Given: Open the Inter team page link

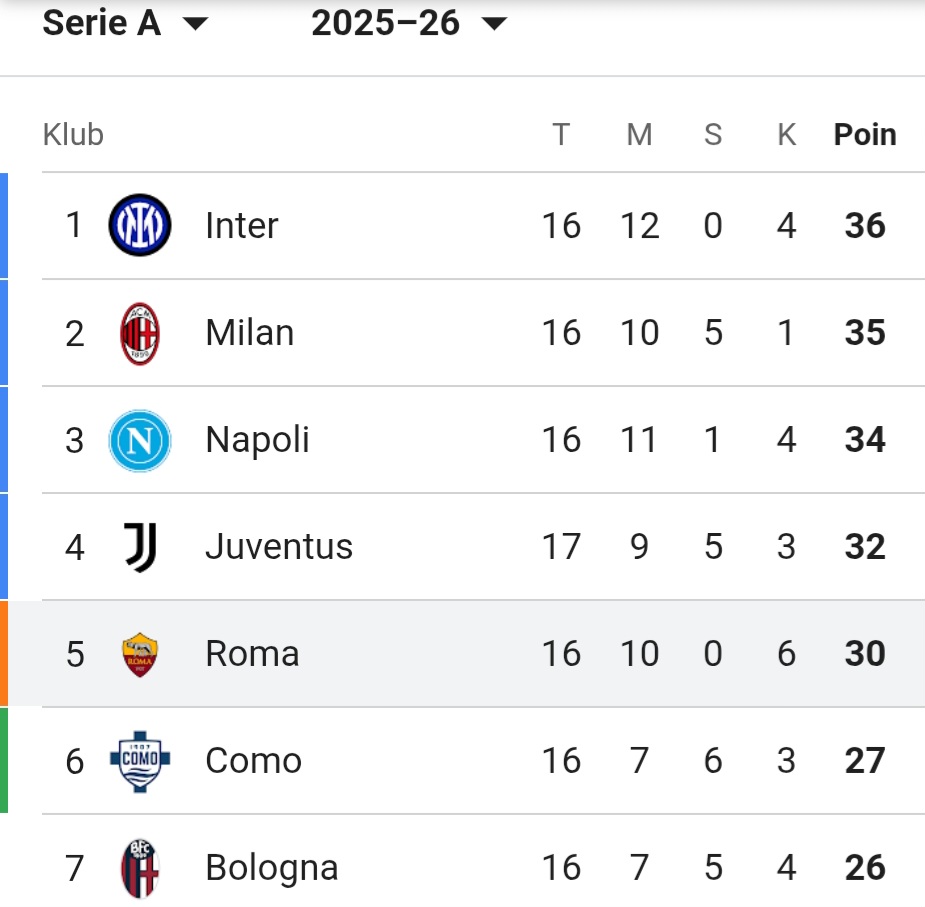Looking at the screenshot, I should (x=240, y=225).
